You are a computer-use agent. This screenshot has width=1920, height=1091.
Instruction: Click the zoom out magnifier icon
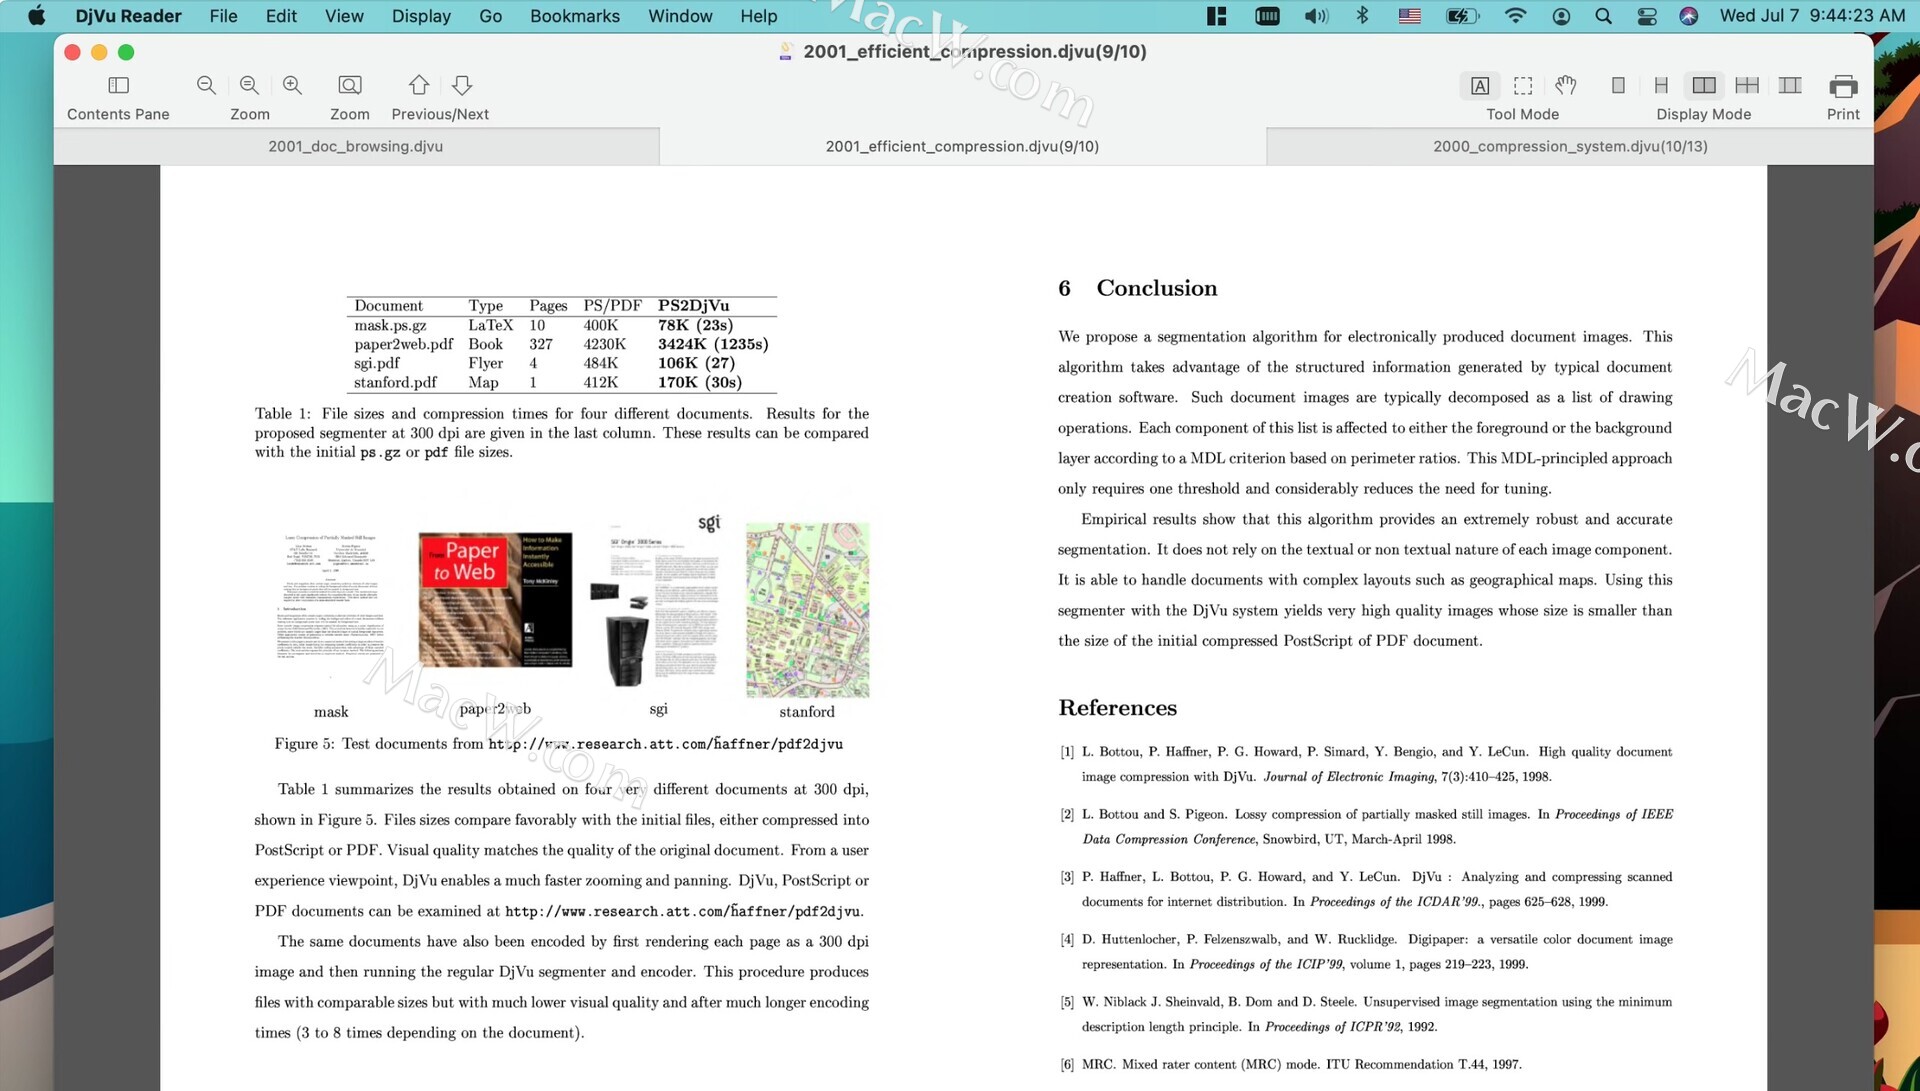pyautogui.click(x=206, y=85)
